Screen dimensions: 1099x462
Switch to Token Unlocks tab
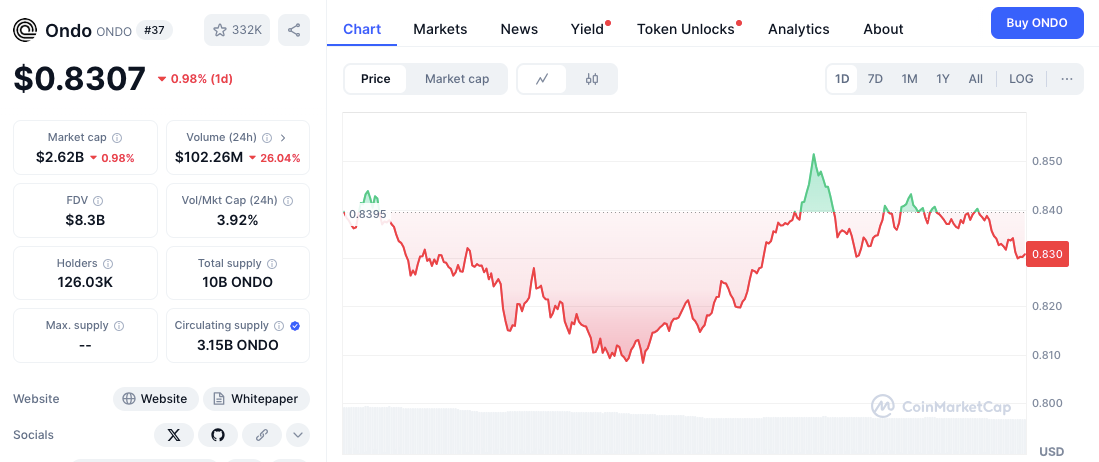pos(686,29)
